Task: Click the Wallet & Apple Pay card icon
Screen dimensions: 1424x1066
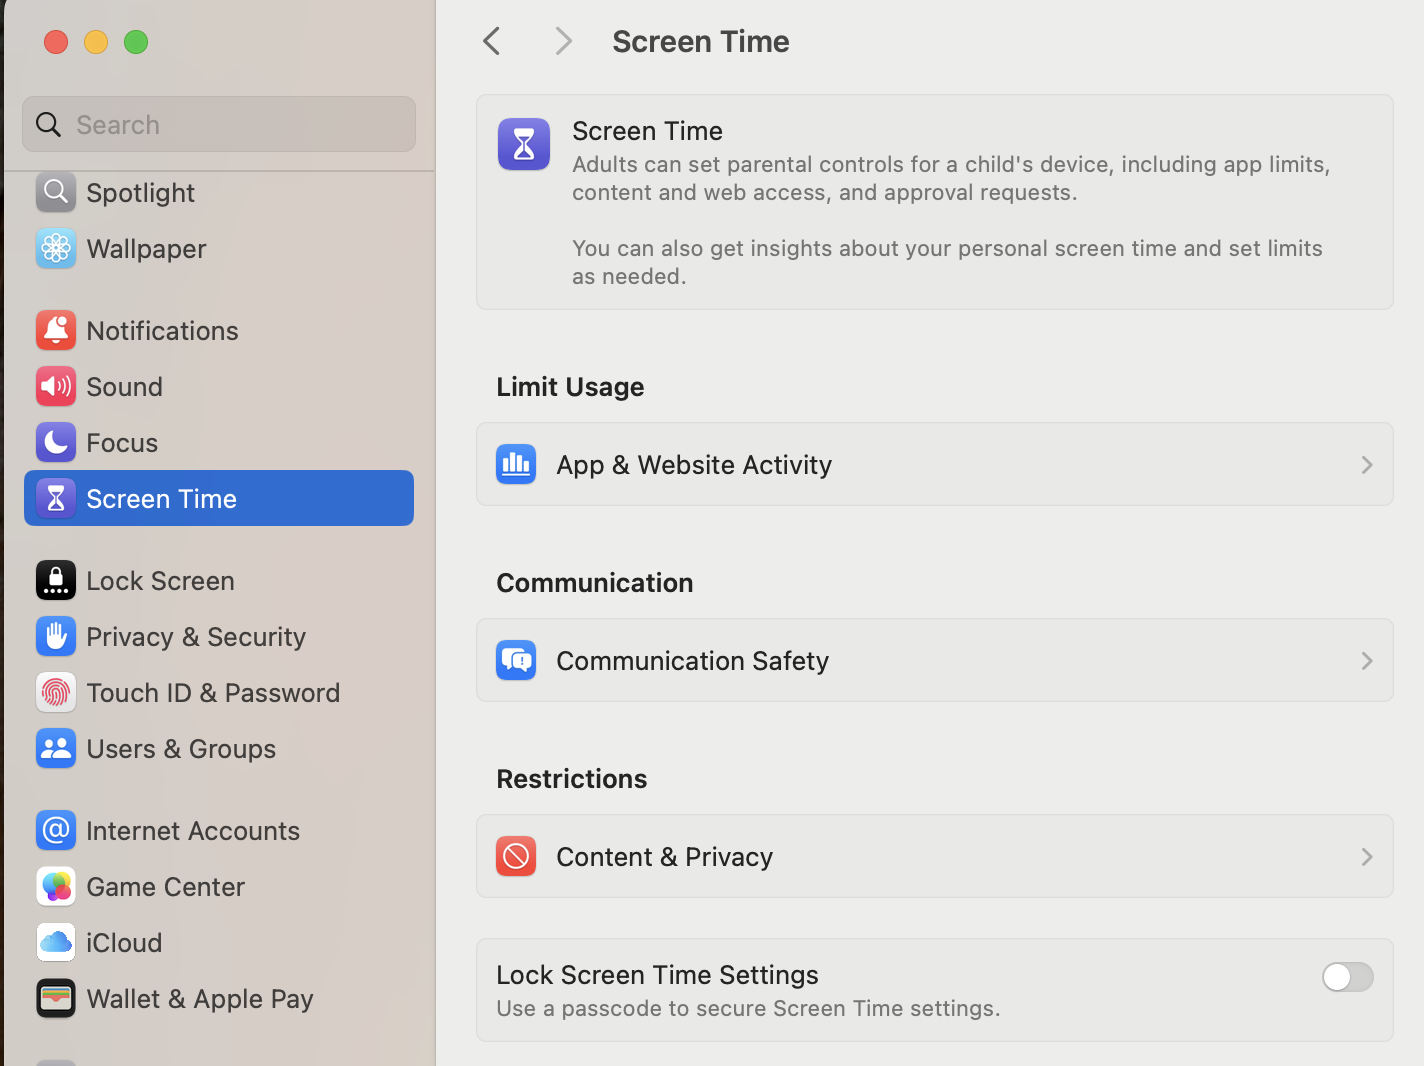Action: 56,998
